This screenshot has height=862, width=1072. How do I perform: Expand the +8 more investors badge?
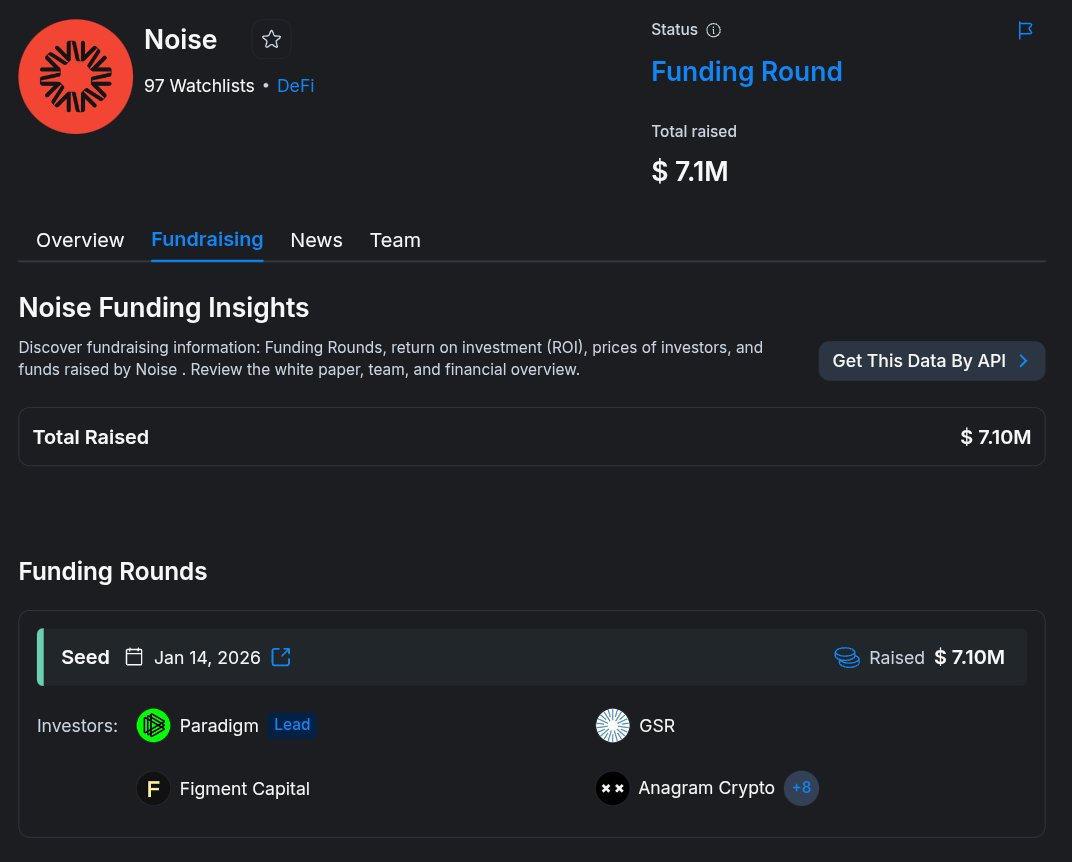click(x=801, y=788)
